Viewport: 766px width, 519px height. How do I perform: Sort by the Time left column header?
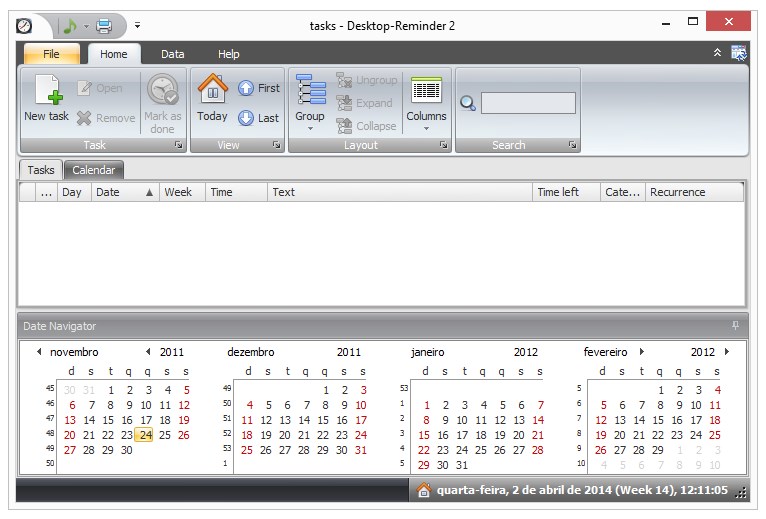coord(566,192)
